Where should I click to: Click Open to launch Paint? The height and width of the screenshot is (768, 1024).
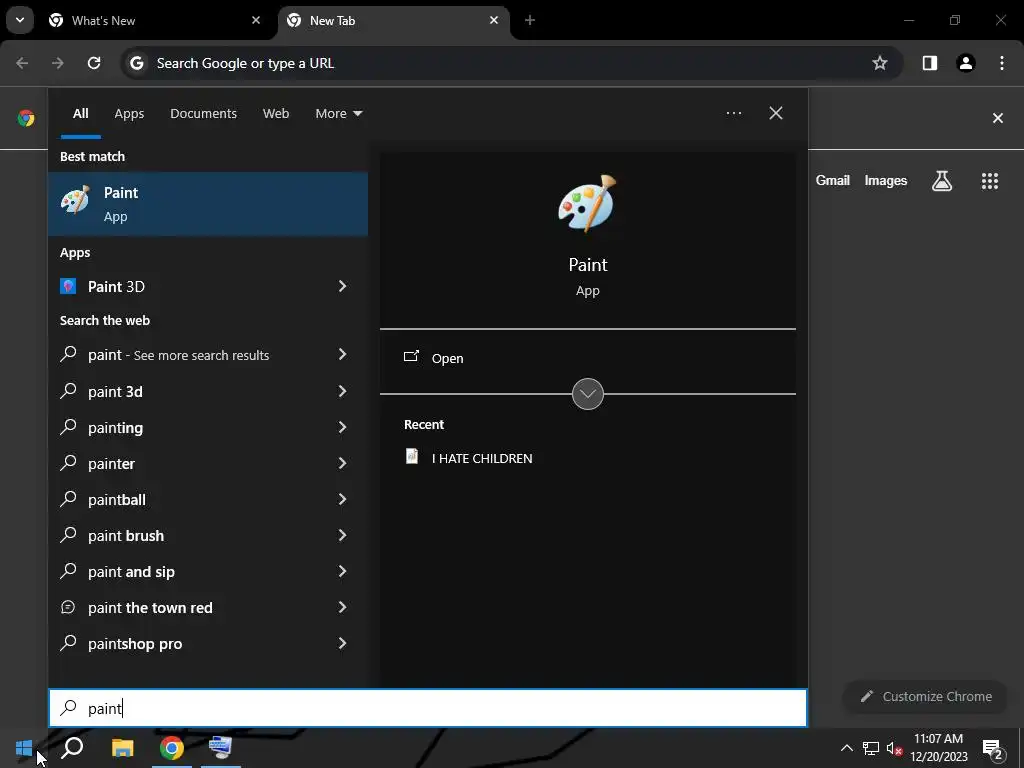pos(434,358)
